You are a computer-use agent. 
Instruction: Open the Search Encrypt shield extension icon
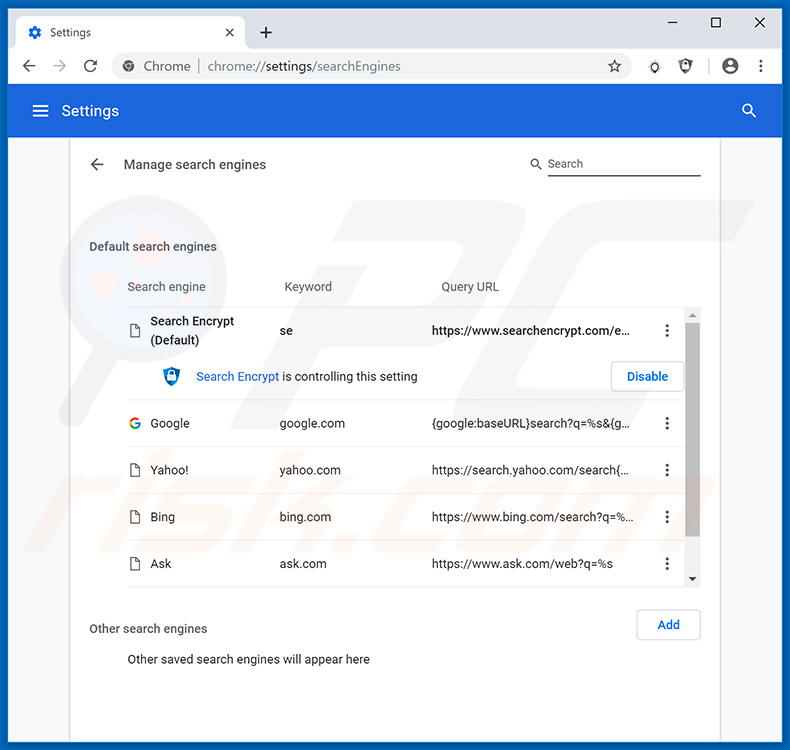[x=685, y=66]
